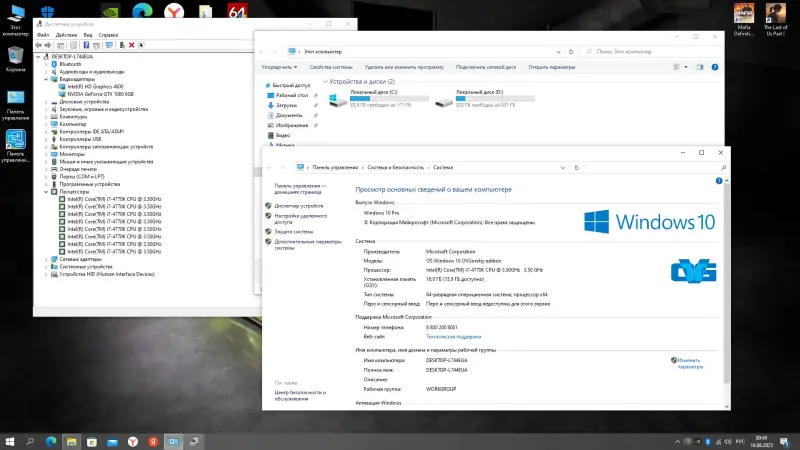Open the Windows Start menu
This screenshot has width=800, height=450.
pyautogui.click(x=9, y=441)
